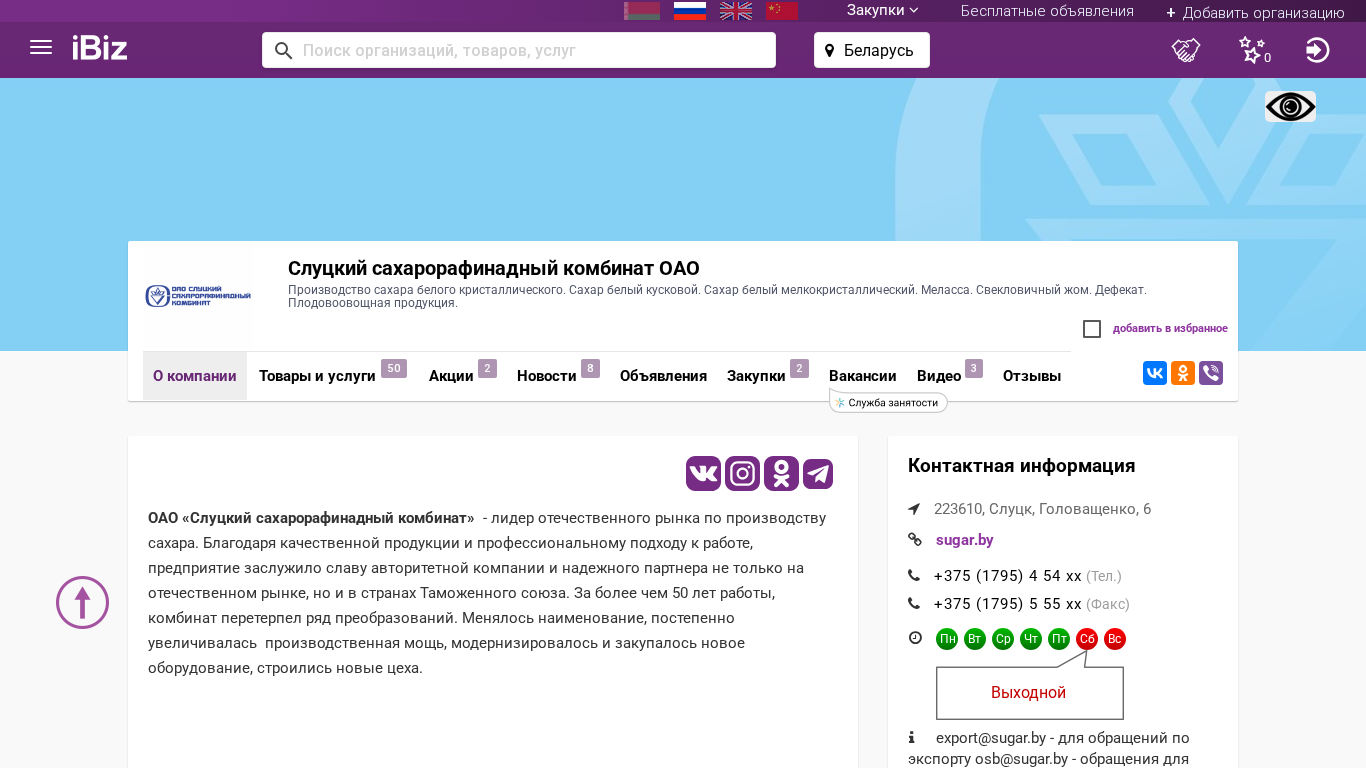Image resolution: width=1366 pixels, height=768 pixels.
Task: Click the address location arrow icon
Action: point(914,509)
